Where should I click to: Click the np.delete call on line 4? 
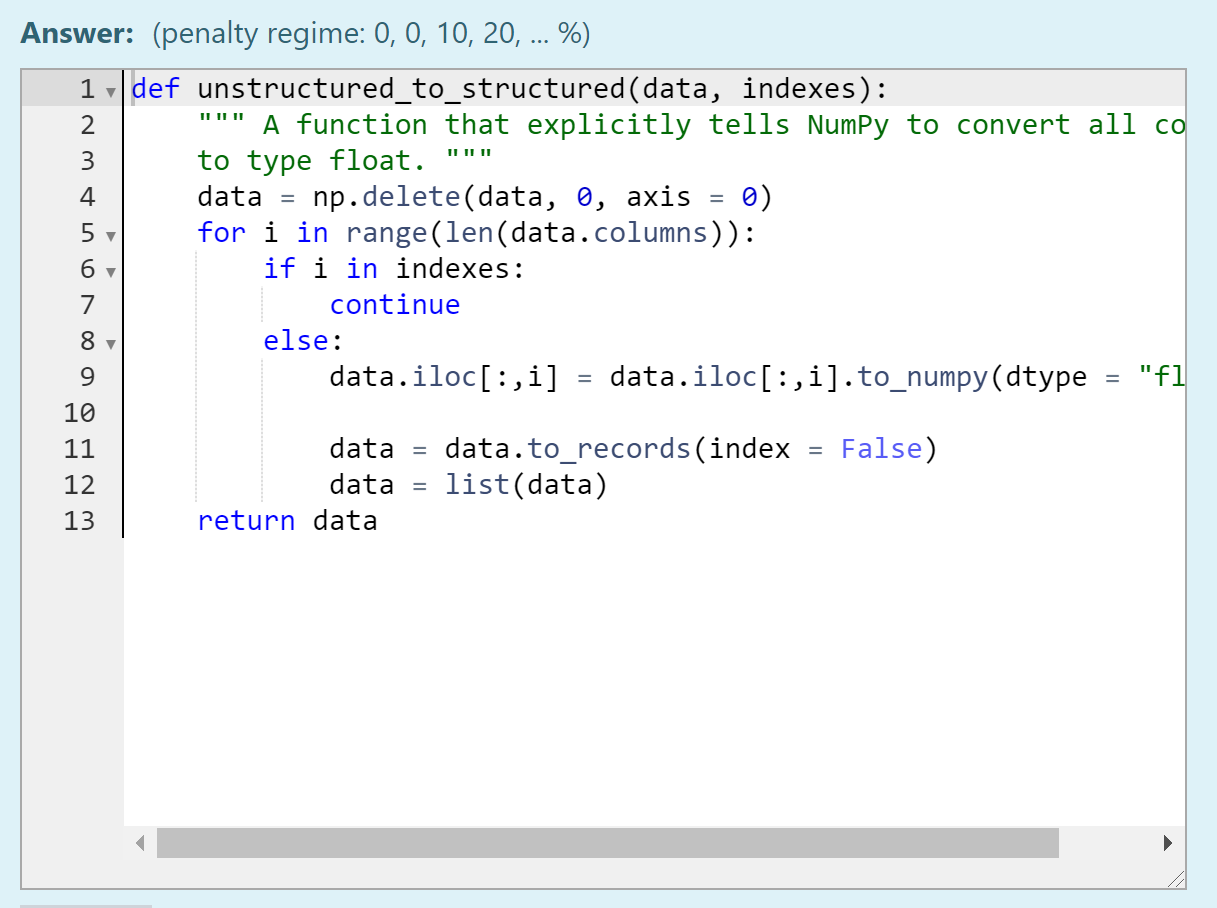387,196
